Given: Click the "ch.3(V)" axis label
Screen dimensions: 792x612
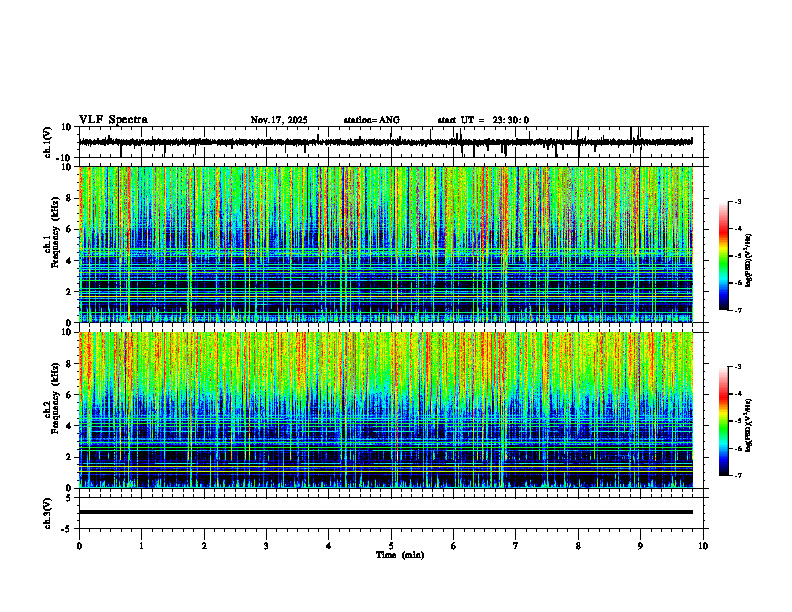Looking at the screenshot, I should pyautogui.click(x=47, y=513).
